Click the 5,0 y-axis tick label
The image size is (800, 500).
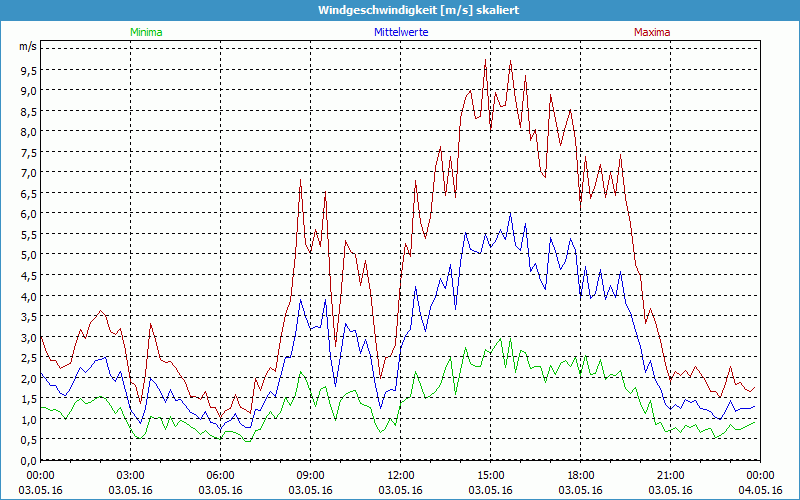coord(29,254)
